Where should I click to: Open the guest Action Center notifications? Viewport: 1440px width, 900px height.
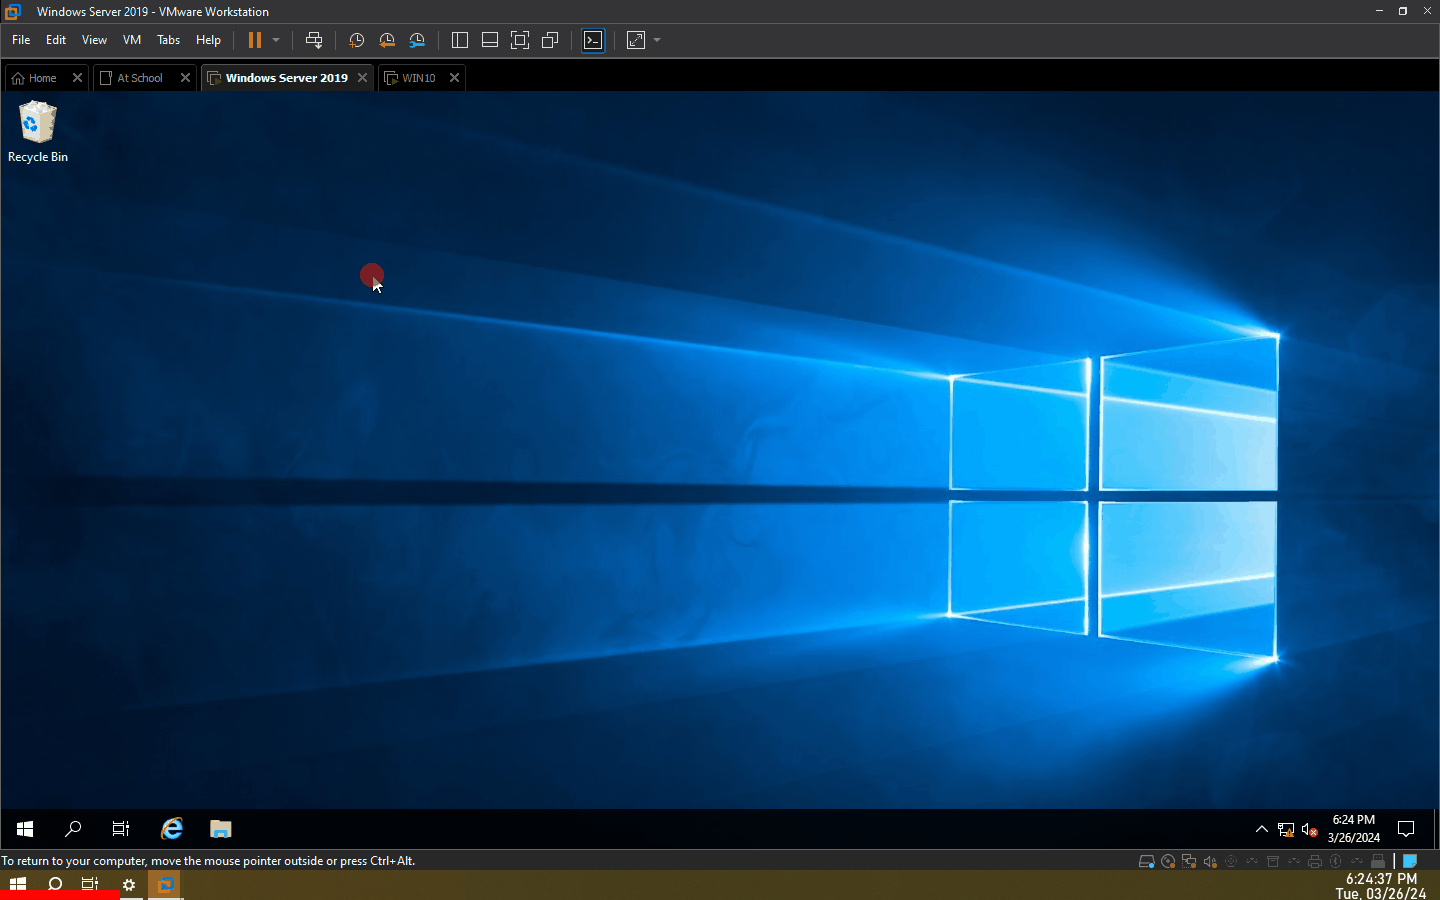click(x=1406, y=829)
